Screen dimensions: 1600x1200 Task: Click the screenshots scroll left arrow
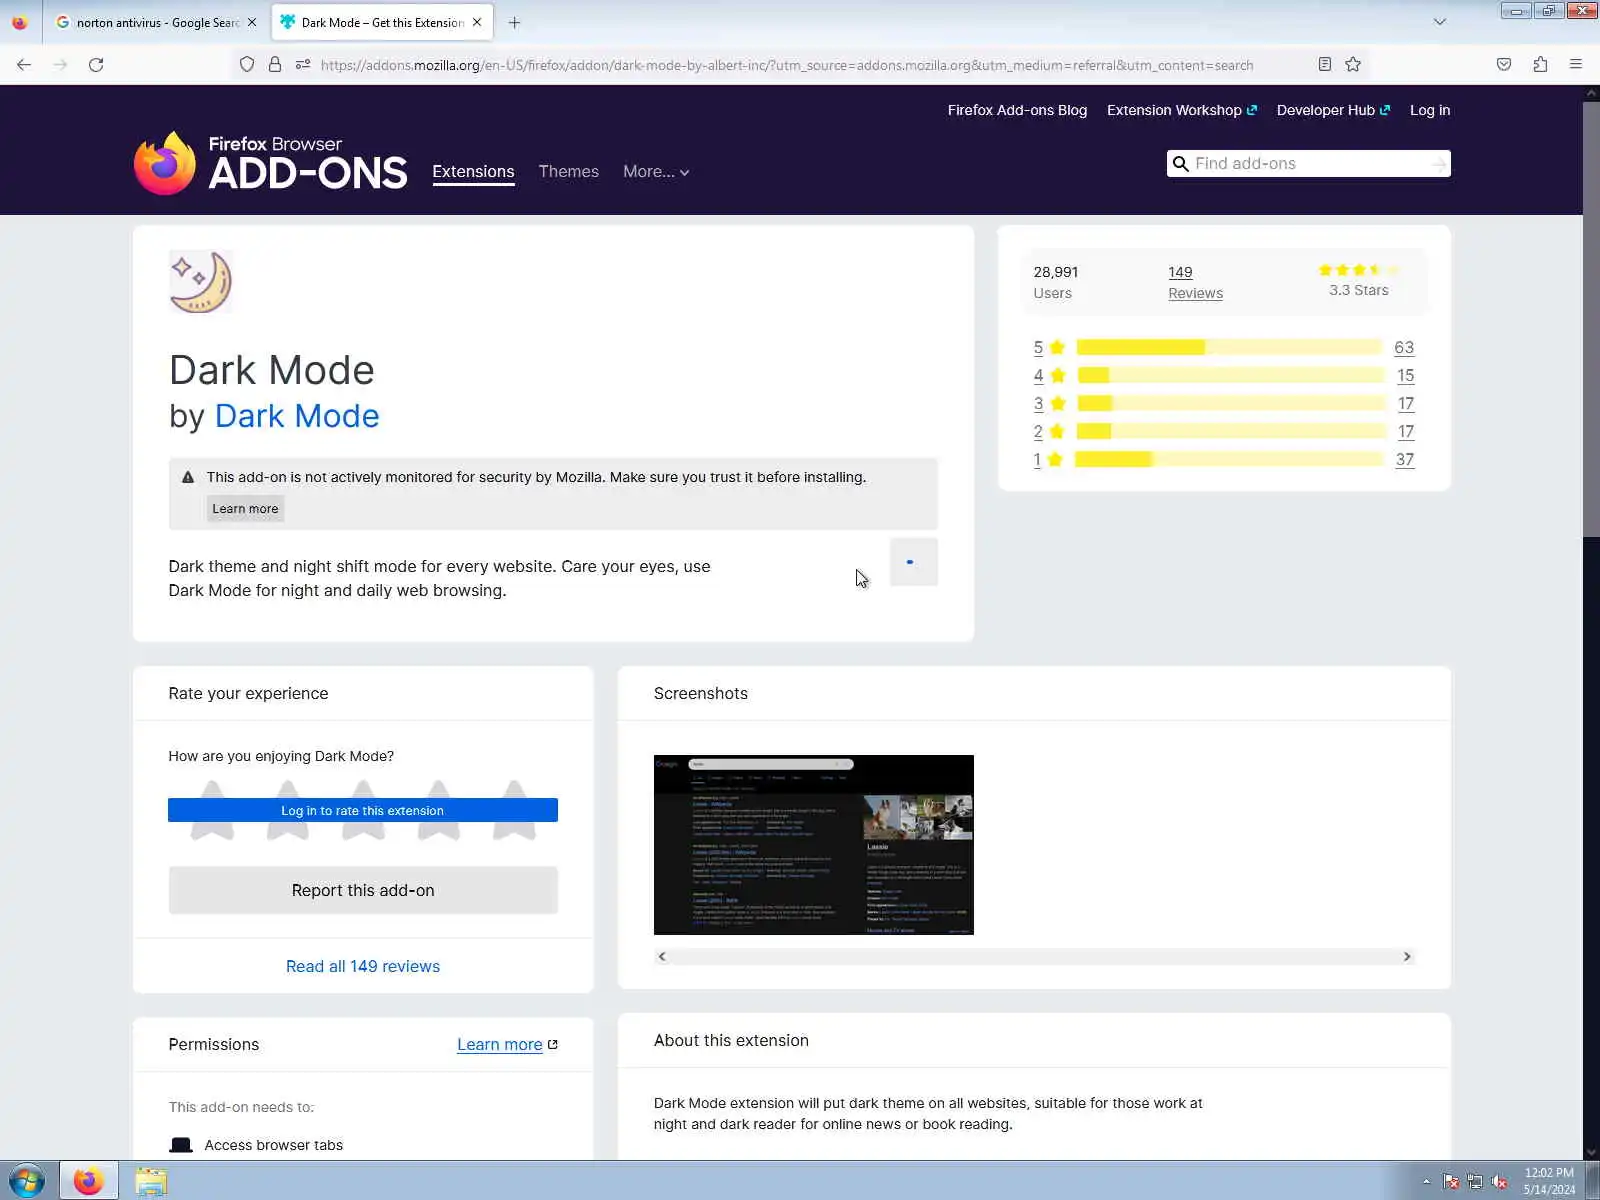point(662,957)
